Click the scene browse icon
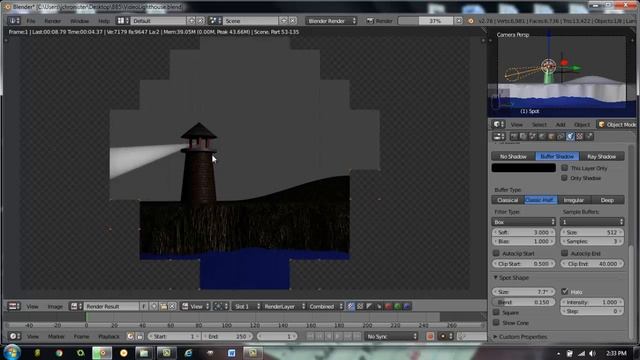640x360 pixels. point(215,20)
